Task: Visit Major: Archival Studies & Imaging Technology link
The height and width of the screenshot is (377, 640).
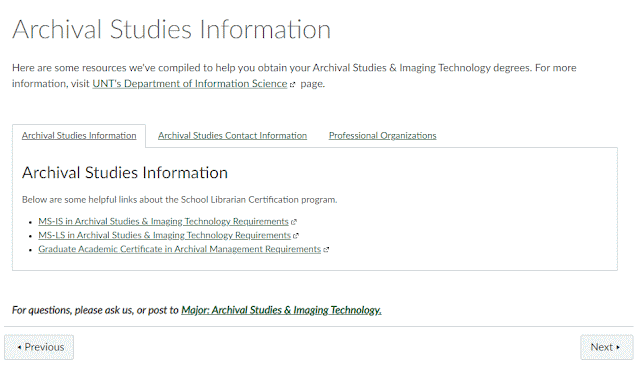Action: [281, 310]
